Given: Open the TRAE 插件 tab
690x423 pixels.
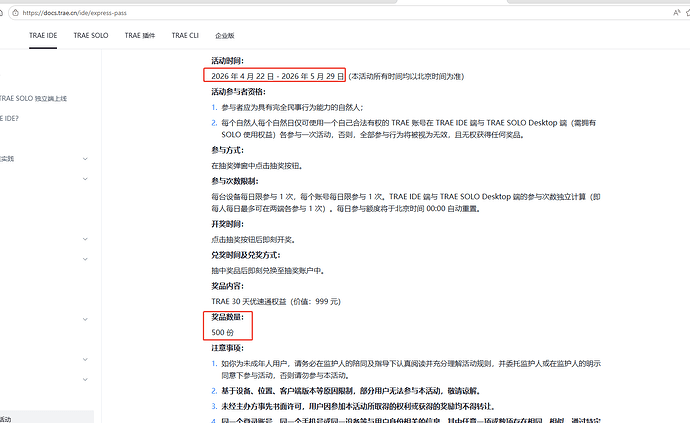Looking at the screenshot, I should click(x=140, y=35).
